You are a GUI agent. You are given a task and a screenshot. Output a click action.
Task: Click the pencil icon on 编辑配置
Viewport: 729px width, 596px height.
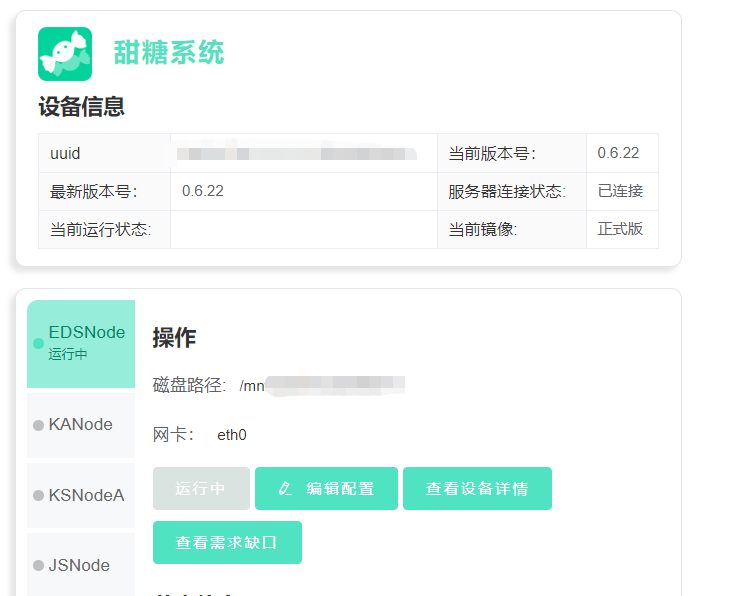click(x=286, y=489)
